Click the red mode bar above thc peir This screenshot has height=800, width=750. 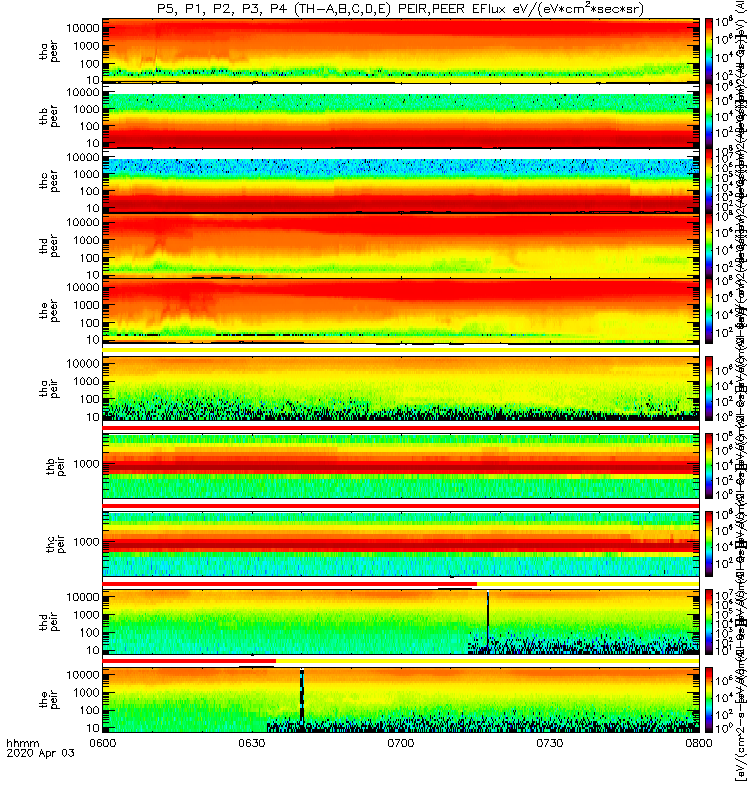point(401,506)
